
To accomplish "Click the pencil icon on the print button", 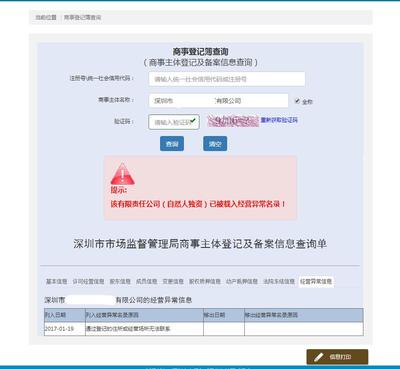I will point(319,357).
